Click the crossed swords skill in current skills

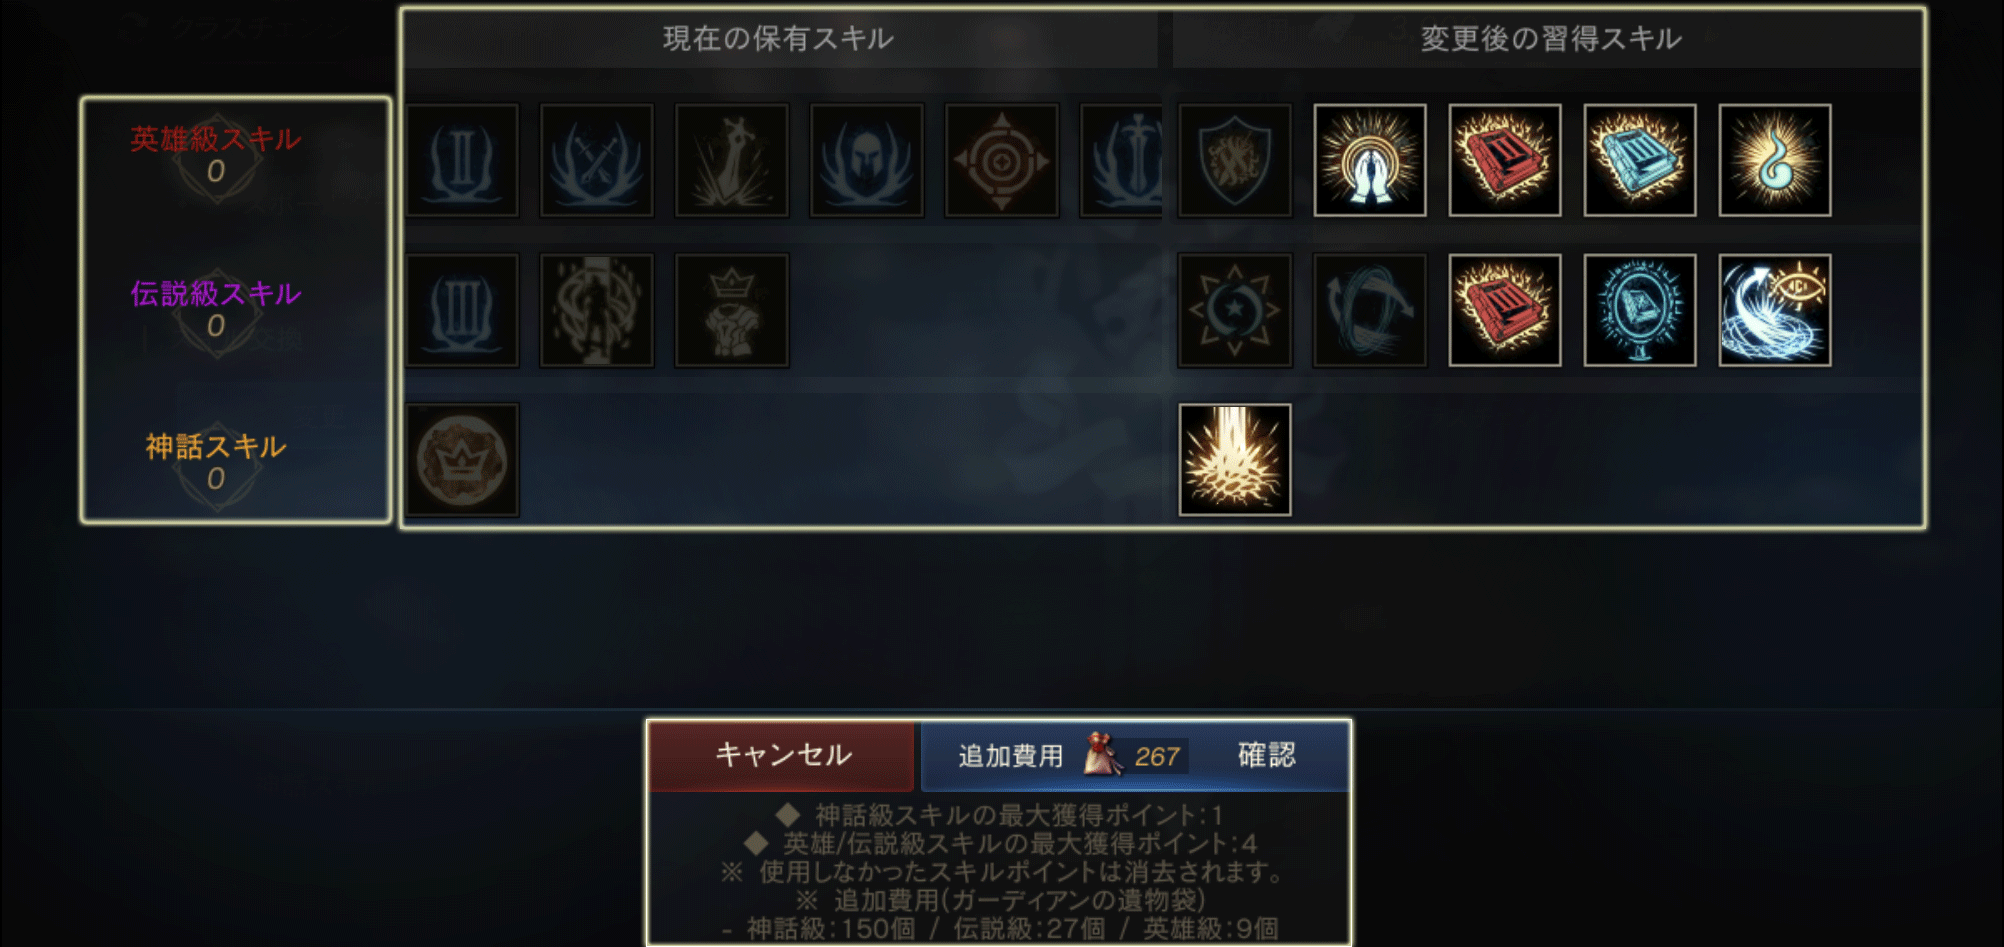pos(596,160)
